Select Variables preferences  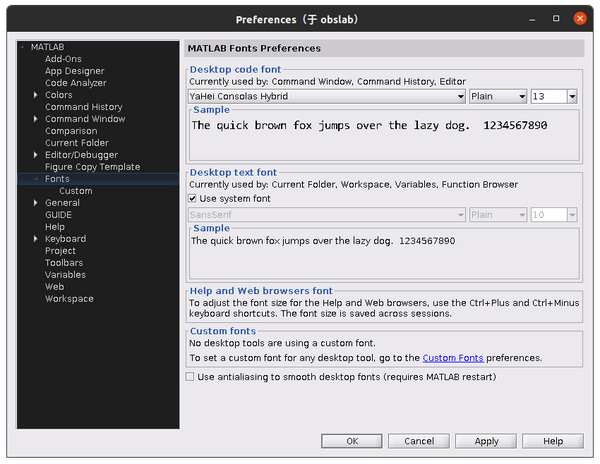[x=65, y=275]
